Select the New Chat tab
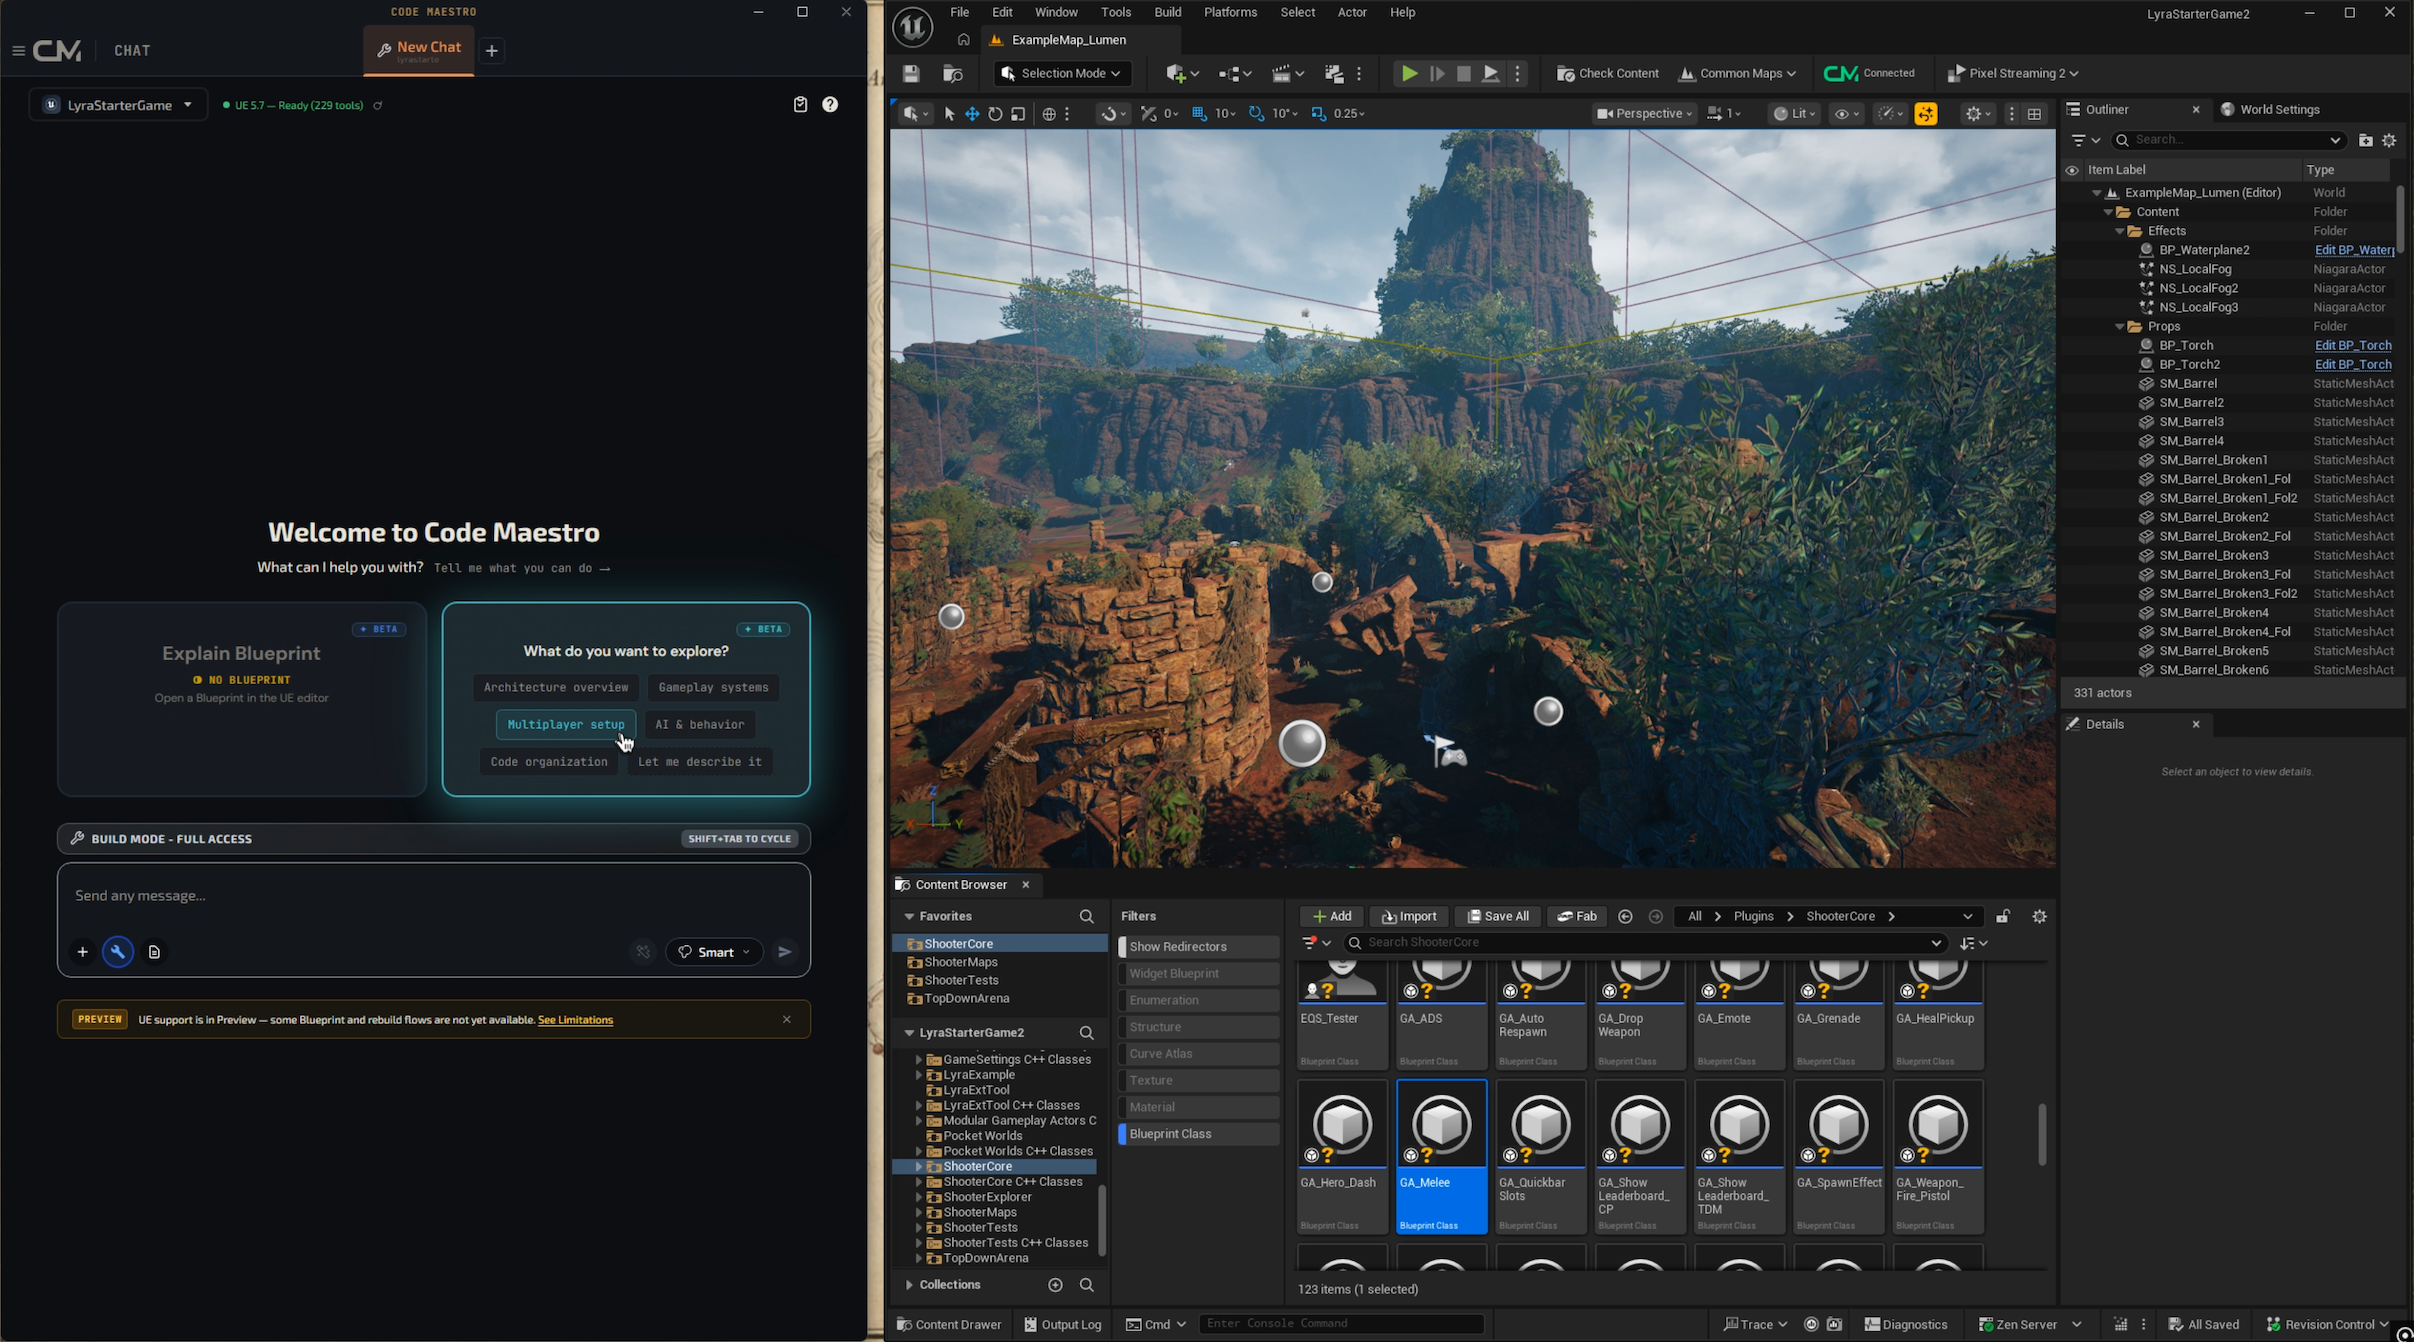Screen dimensions: 2414x1342 [418, 50]
